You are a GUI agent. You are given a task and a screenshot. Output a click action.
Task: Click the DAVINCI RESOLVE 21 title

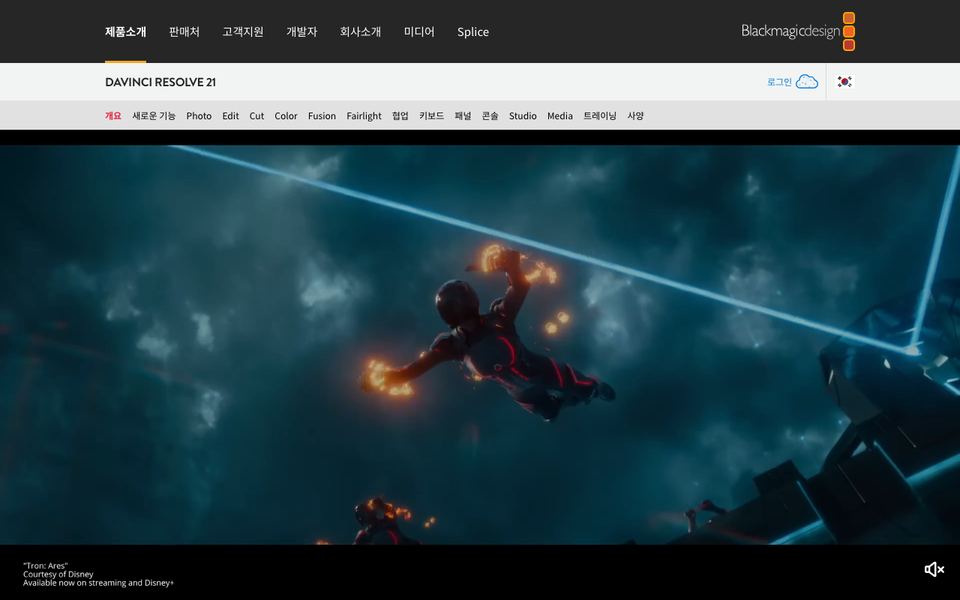coord(160,82)
